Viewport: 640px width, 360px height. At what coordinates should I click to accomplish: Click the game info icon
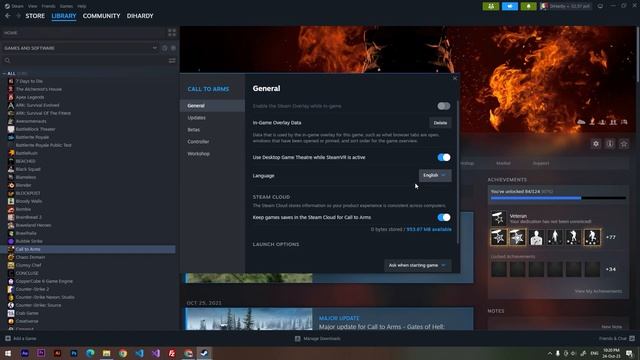[x=610, y=144]
